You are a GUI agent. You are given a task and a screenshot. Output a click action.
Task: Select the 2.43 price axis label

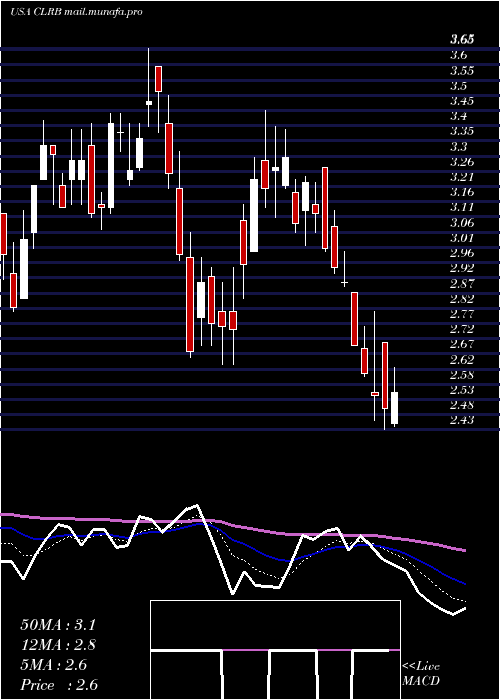tap(462, 420)
